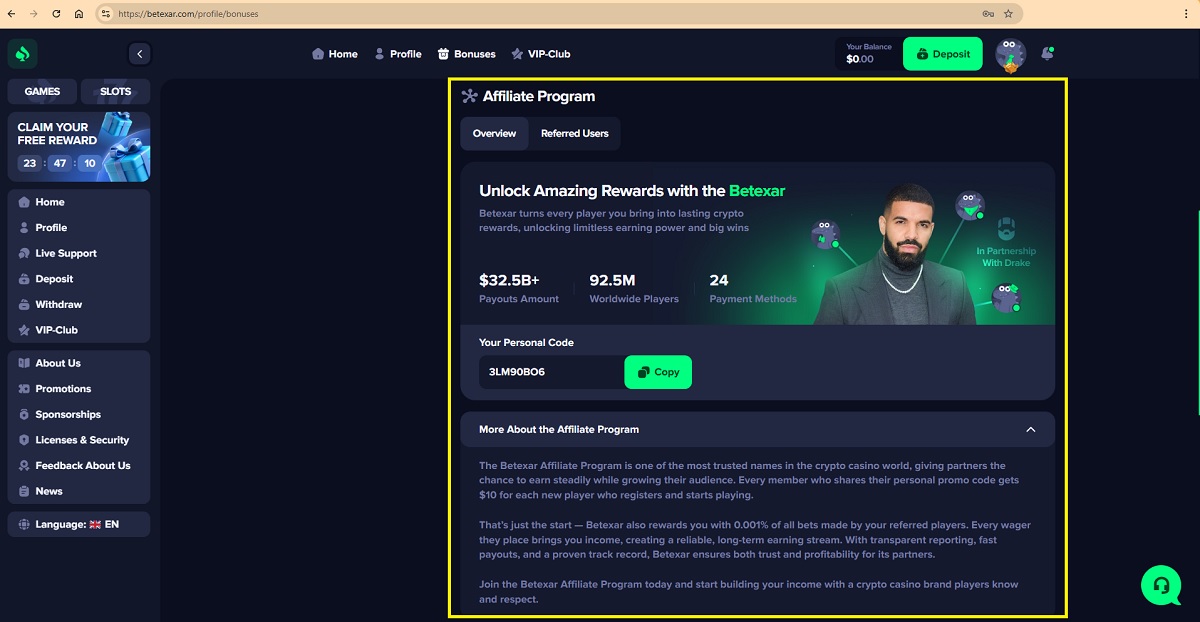Image resolution: width=1200 pixels, height=622 pixels.
Task: Click the green Deposit button
Action: point(943,54)
